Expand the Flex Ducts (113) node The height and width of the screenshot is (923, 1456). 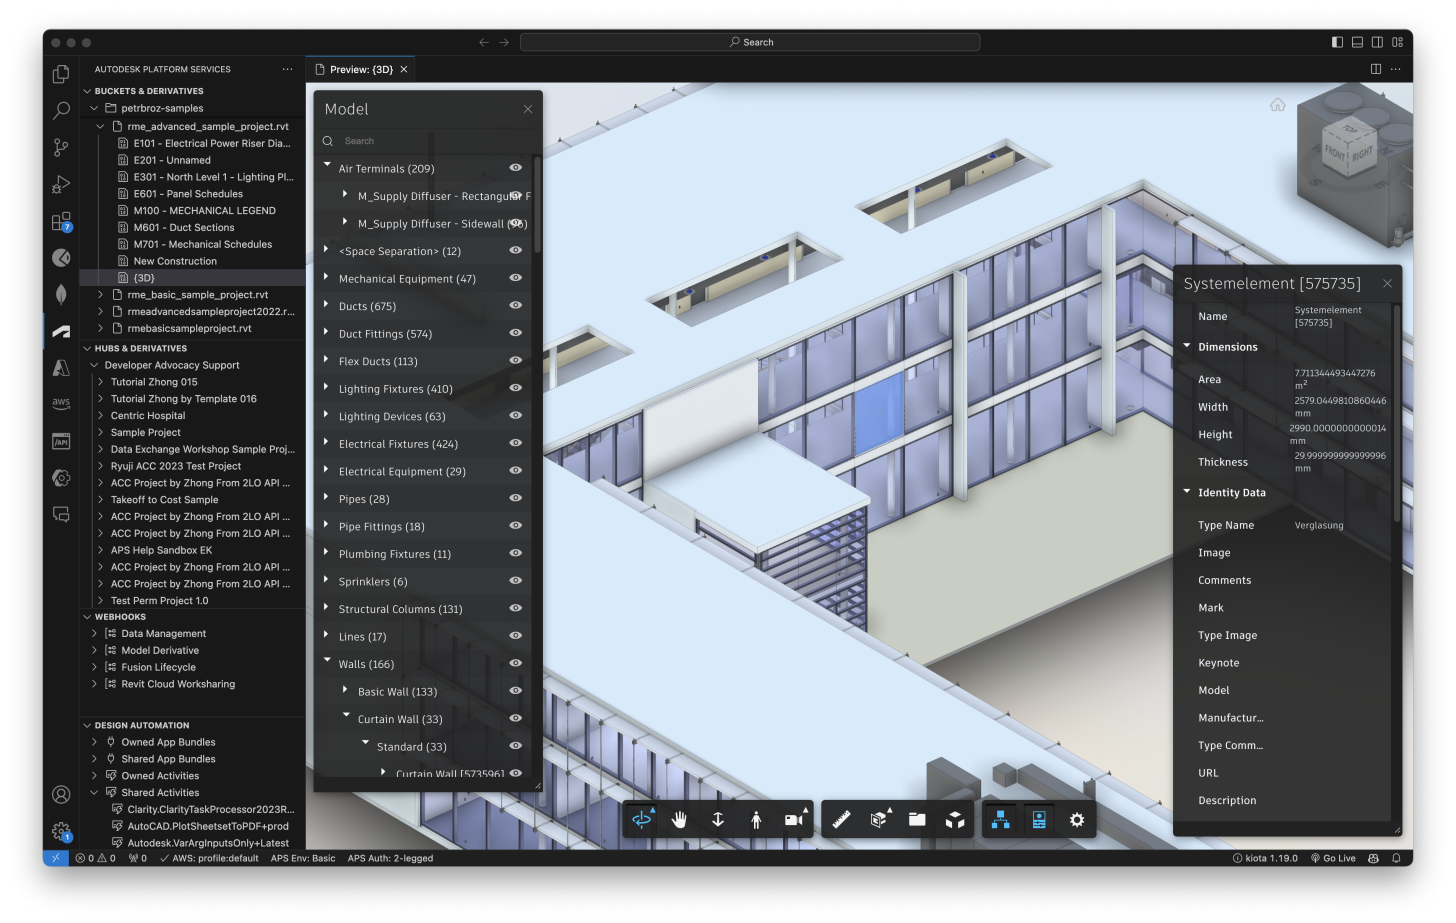(x=327, y=359)
